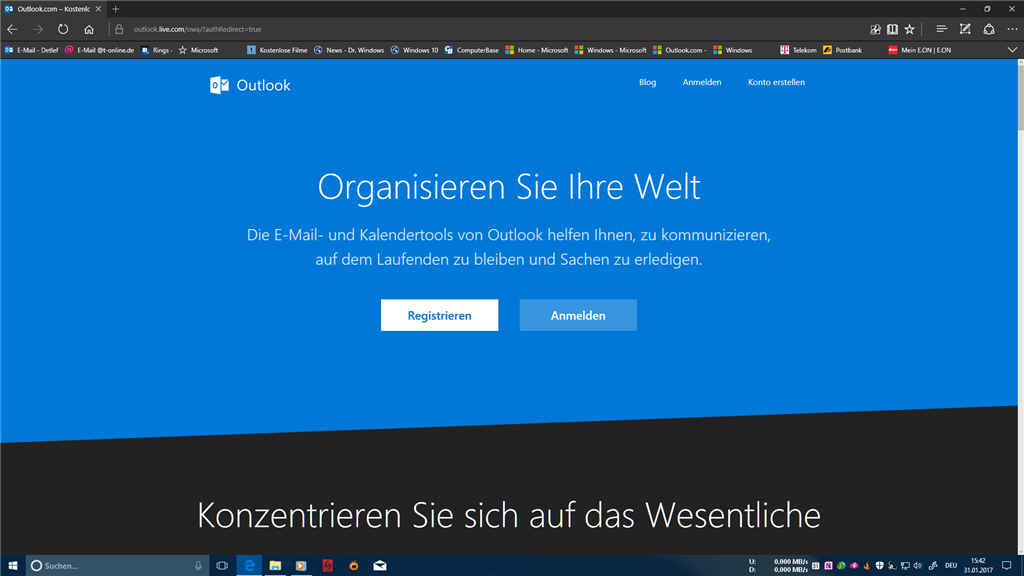
Task: Open File Explorer from the taskbar
Action: [275, 566]
